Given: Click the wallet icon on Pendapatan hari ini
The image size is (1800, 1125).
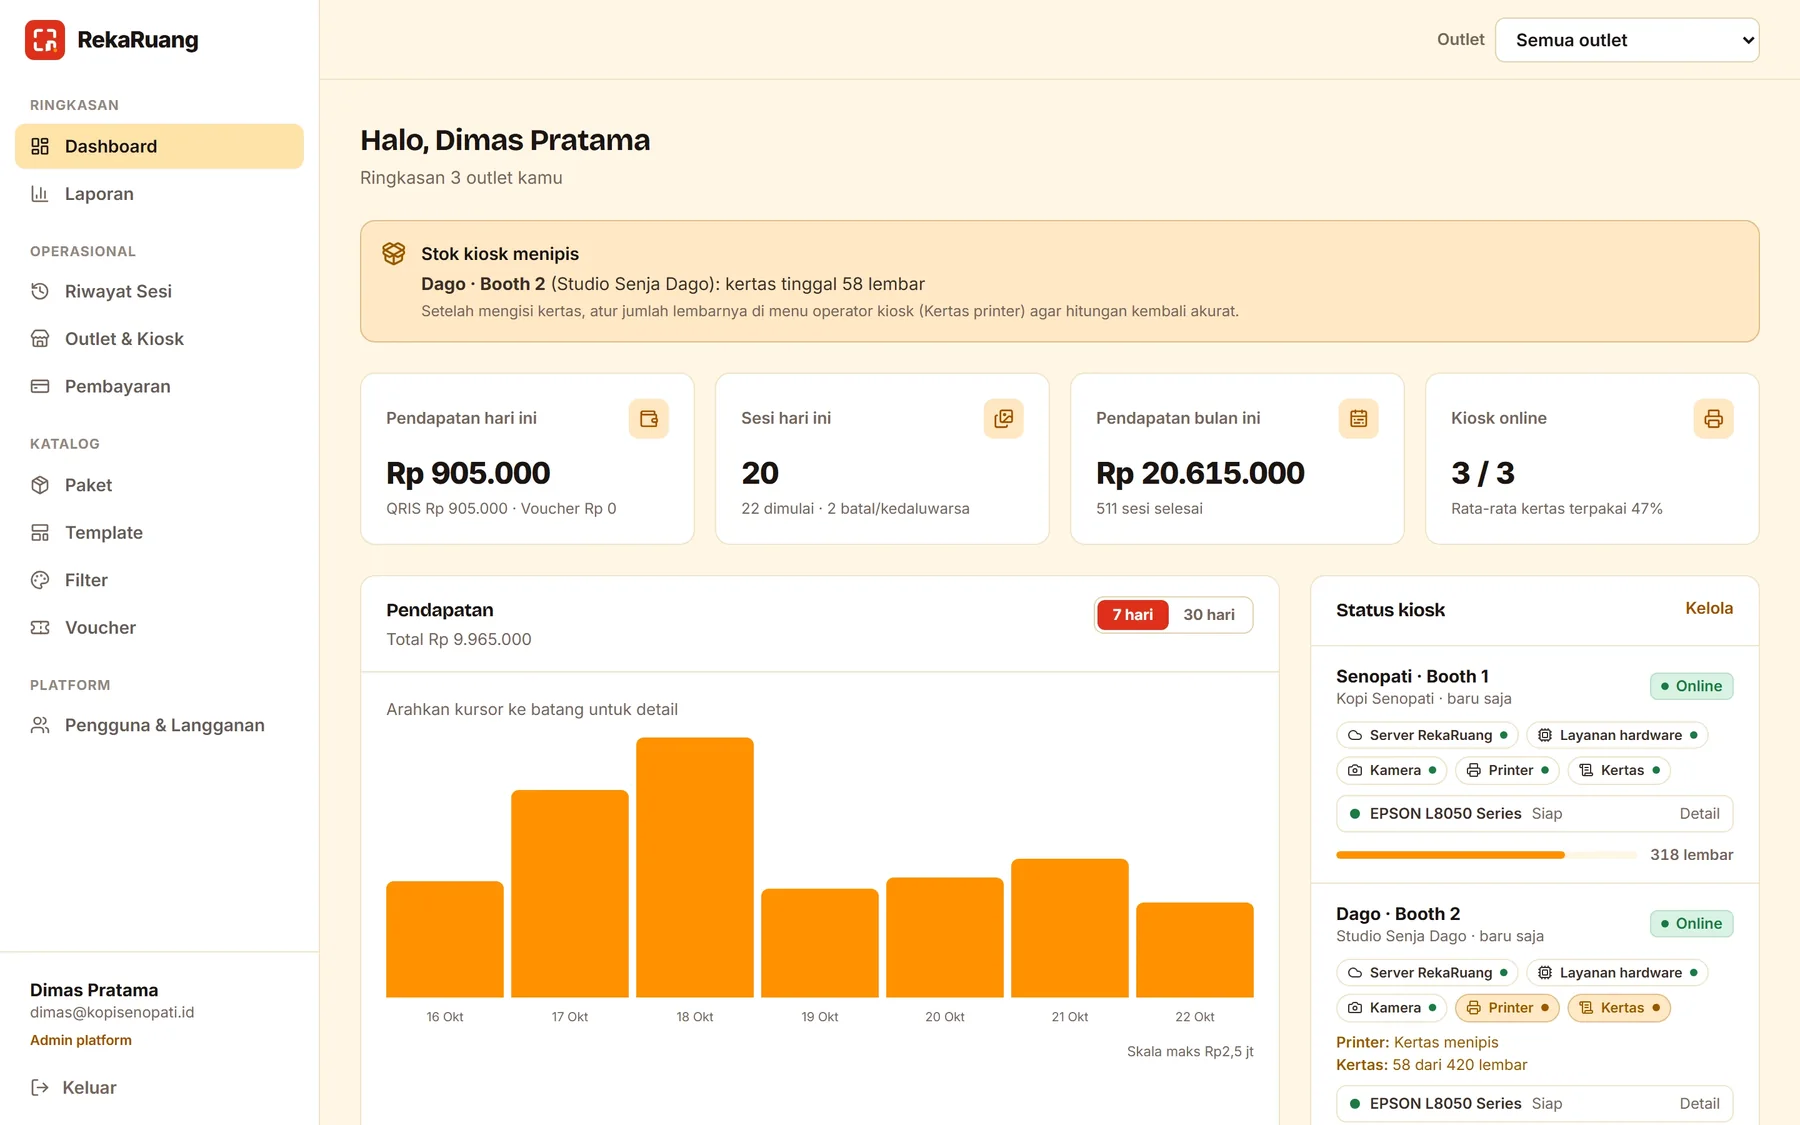Looking at the screenshot, I should [648, 419].
